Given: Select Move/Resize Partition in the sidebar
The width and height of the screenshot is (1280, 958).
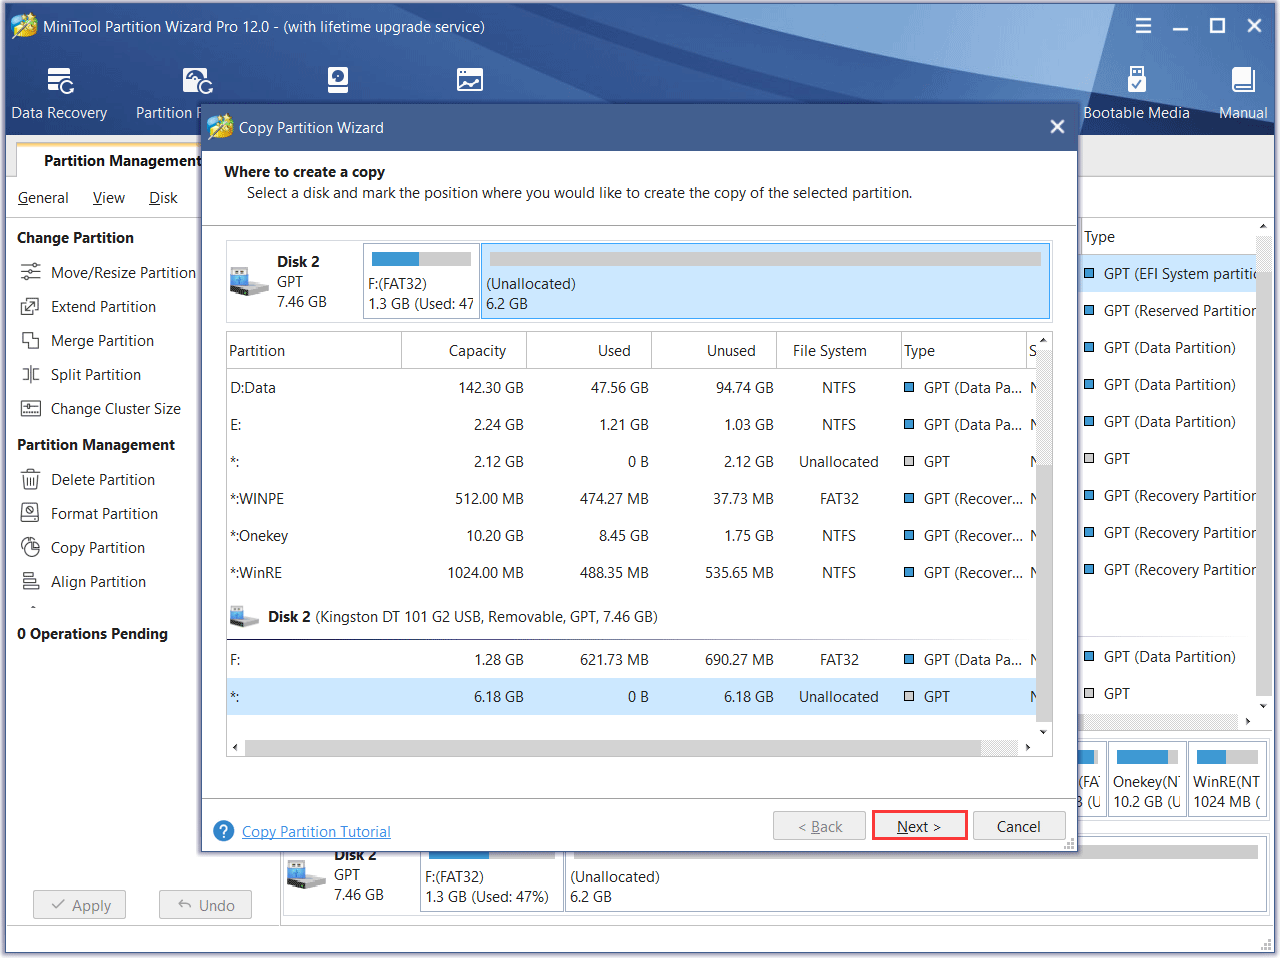Looking at the screenshot, I should point(122,273).
